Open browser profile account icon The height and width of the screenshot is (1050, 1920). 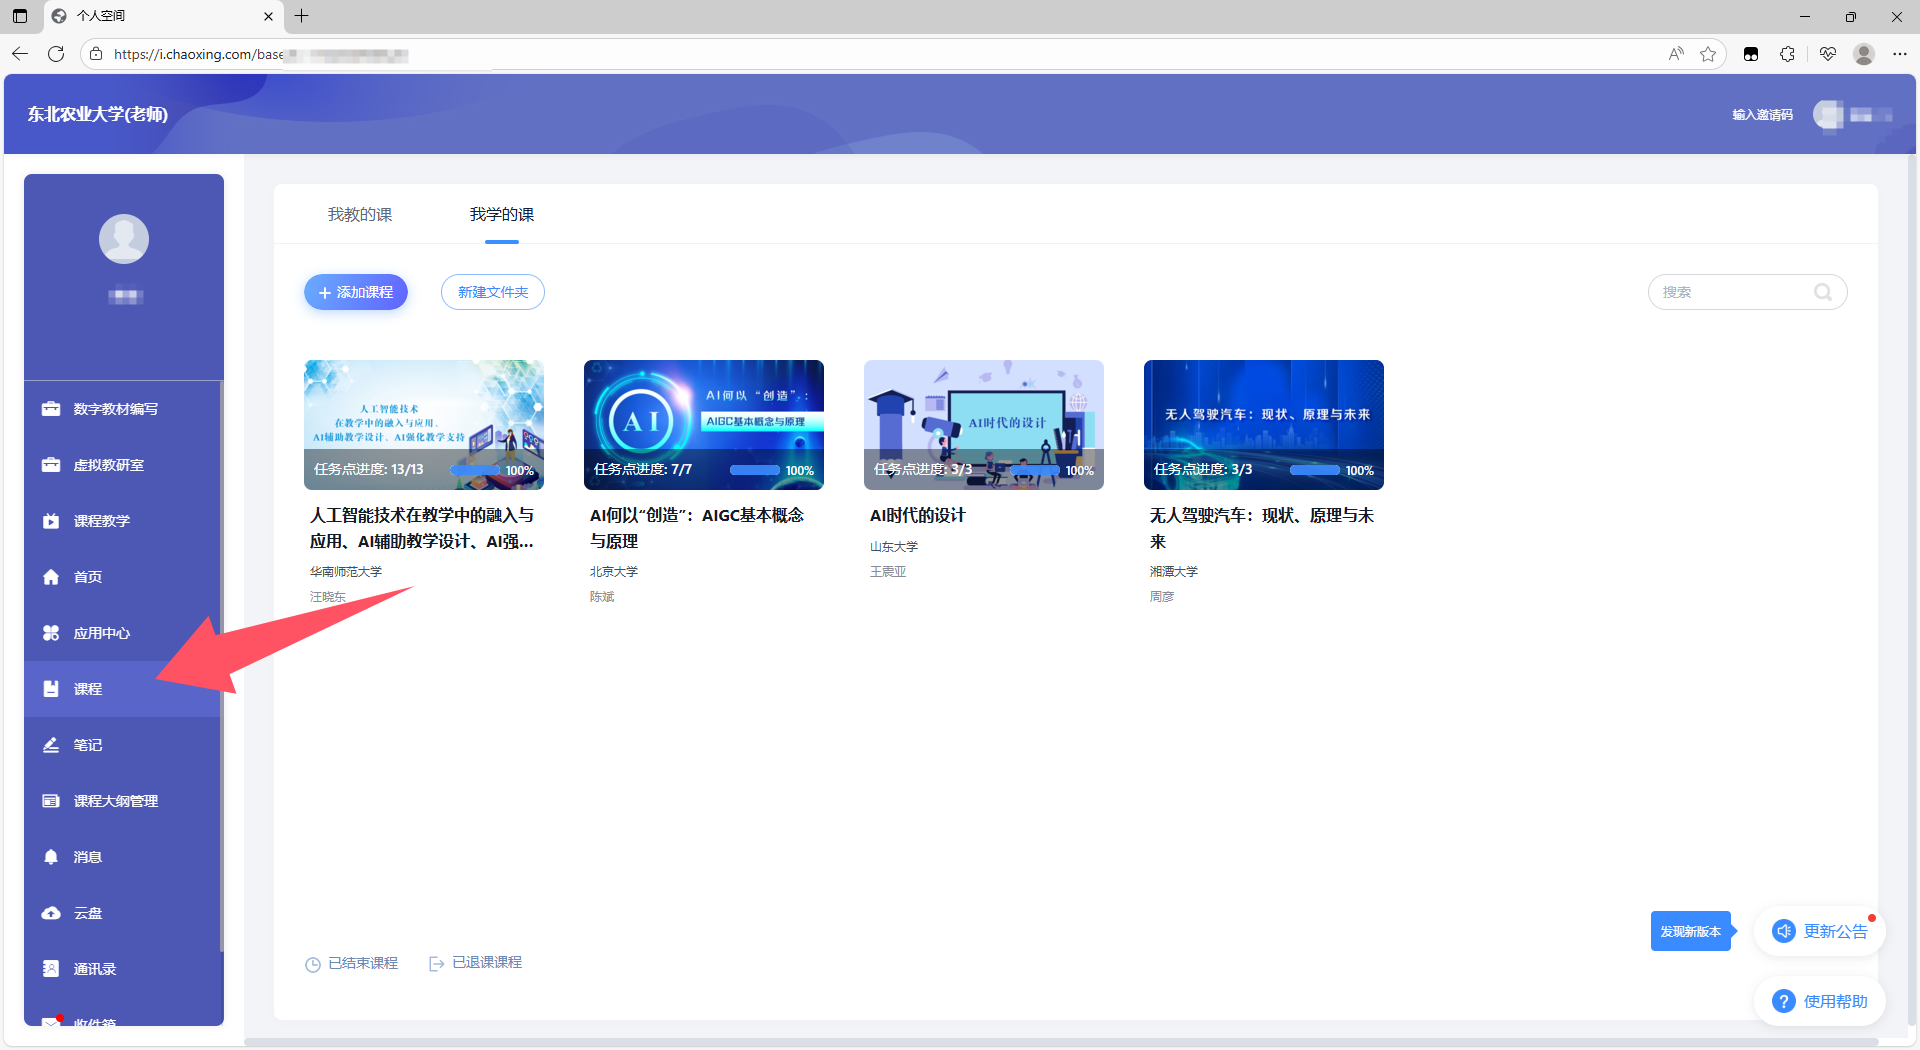click(1864, 54)
